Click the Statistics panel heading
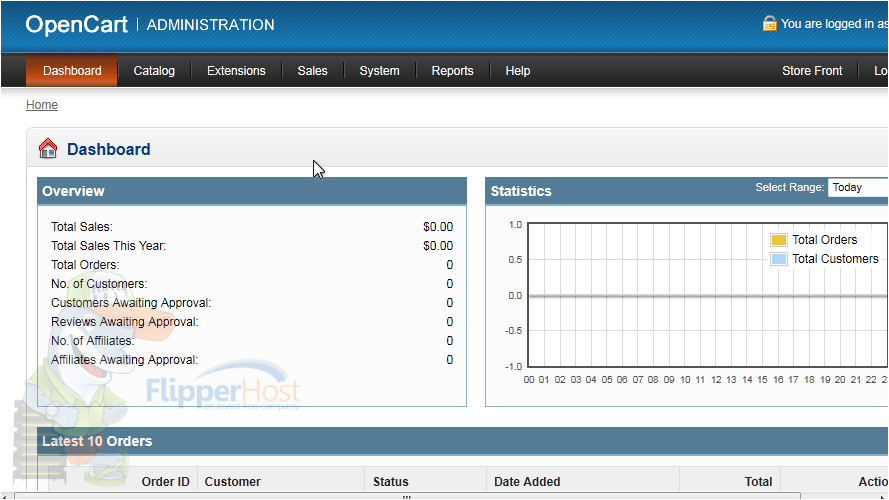889x500 pixels. click(520, 191)
